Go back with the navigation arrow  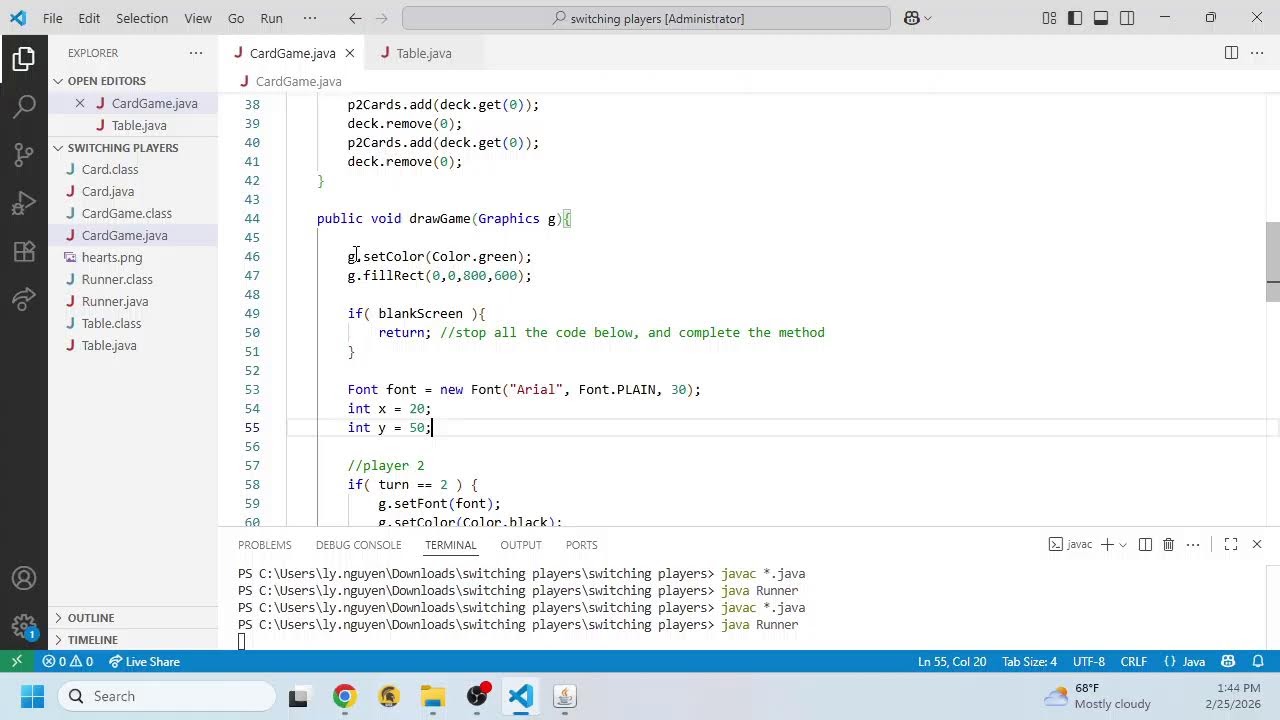tap(355, 18)
